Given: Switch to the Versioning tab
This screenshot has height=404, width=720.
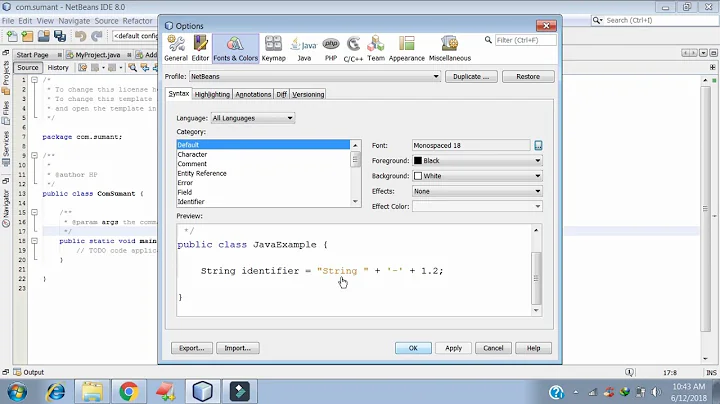Looking at the screenshot, I should [x=308, y=94].
